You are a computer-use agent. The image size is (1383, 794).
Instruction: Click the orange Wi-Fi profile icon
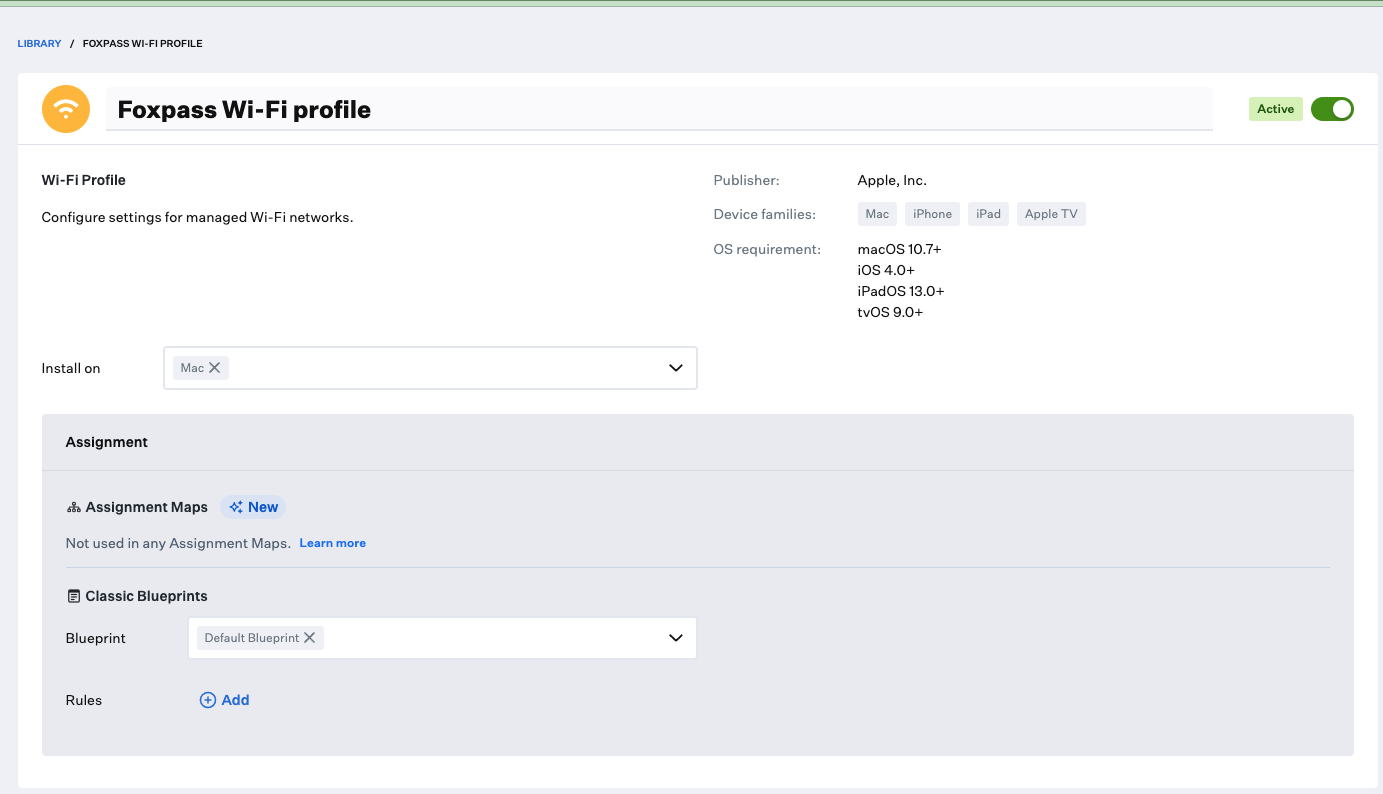[x=66, y=108]
